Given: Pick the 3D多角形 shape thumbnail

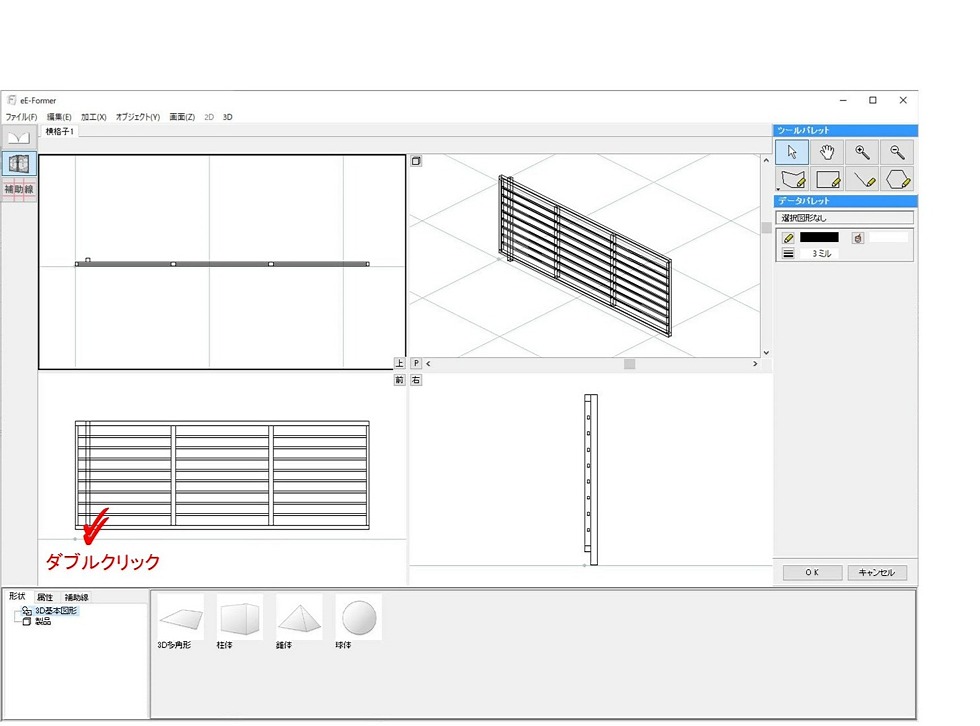Looking at the screenshot, I should pyautogui.click(x=181, y=617).
